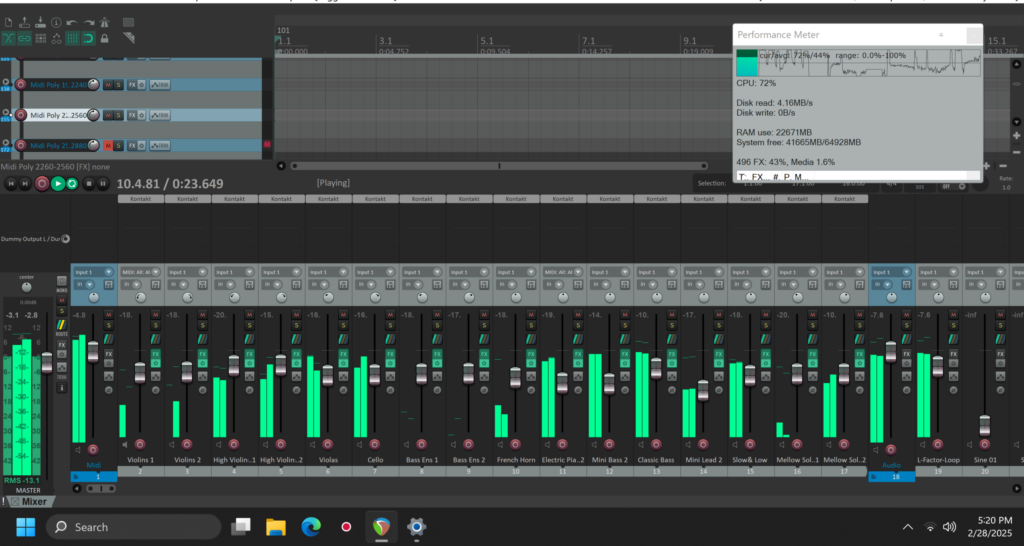Toggle item grouping chain-link icon
The height and width of the screenshot is (546, 1024).
(25, 39)
